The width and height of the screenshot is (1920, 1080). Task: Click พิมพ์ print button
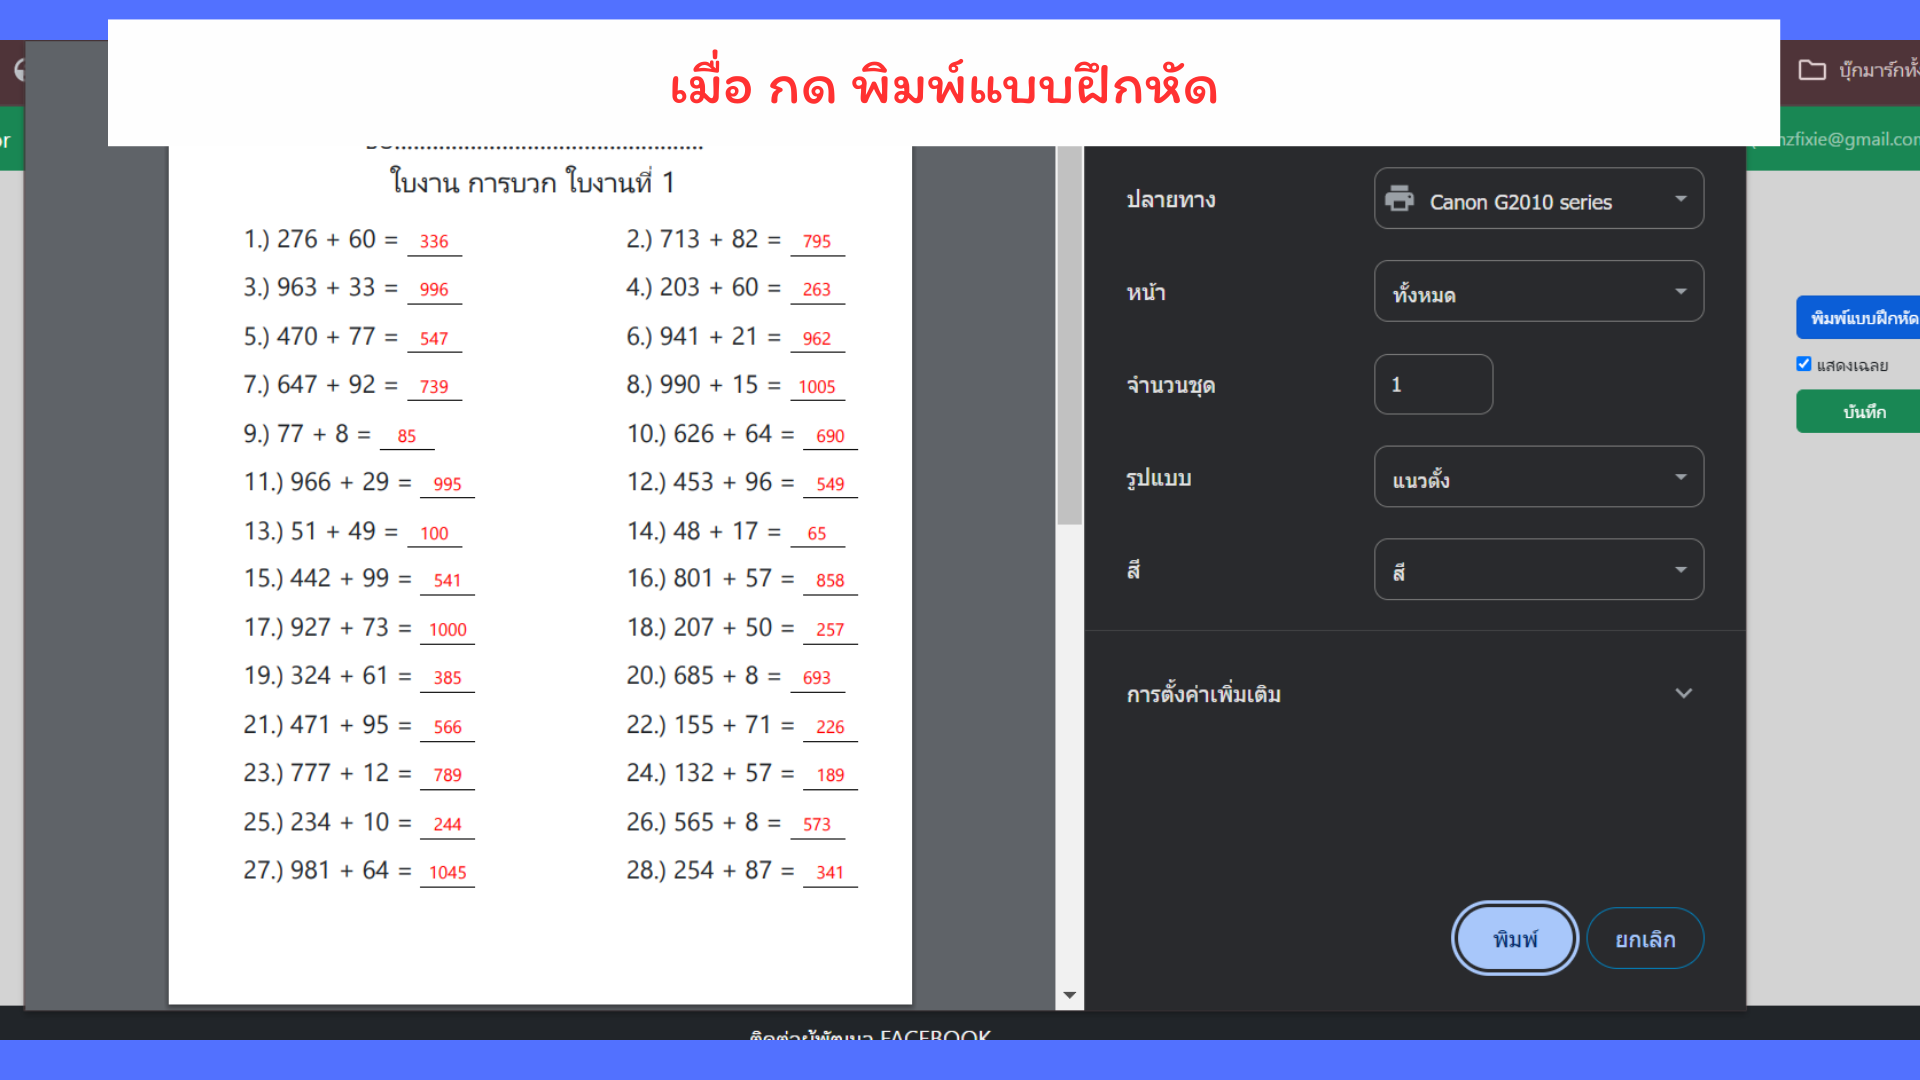(1513, 939)
